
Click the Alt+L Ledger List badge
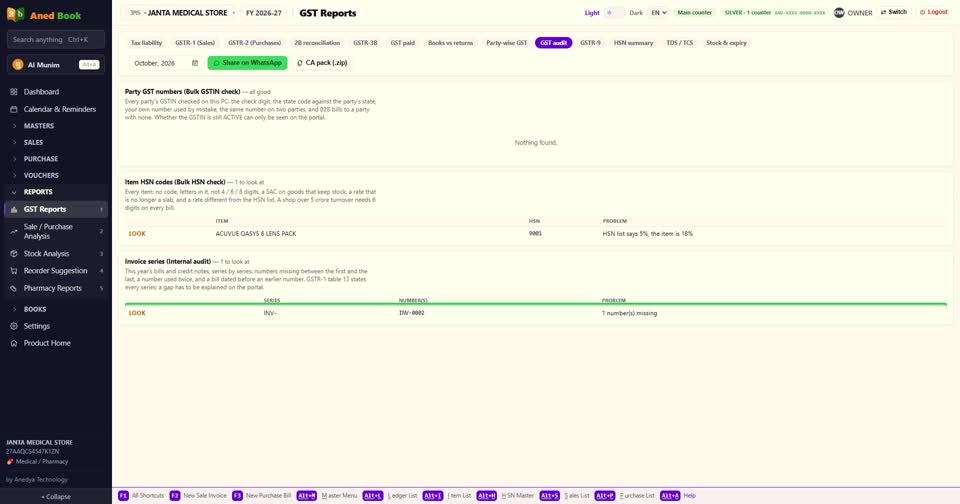pyautogui.click(x=372, y=495)
